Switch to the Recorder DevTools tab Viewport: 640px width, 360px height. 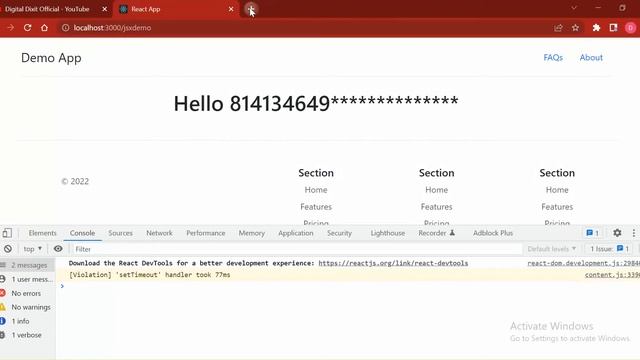[x=436, y=233]
